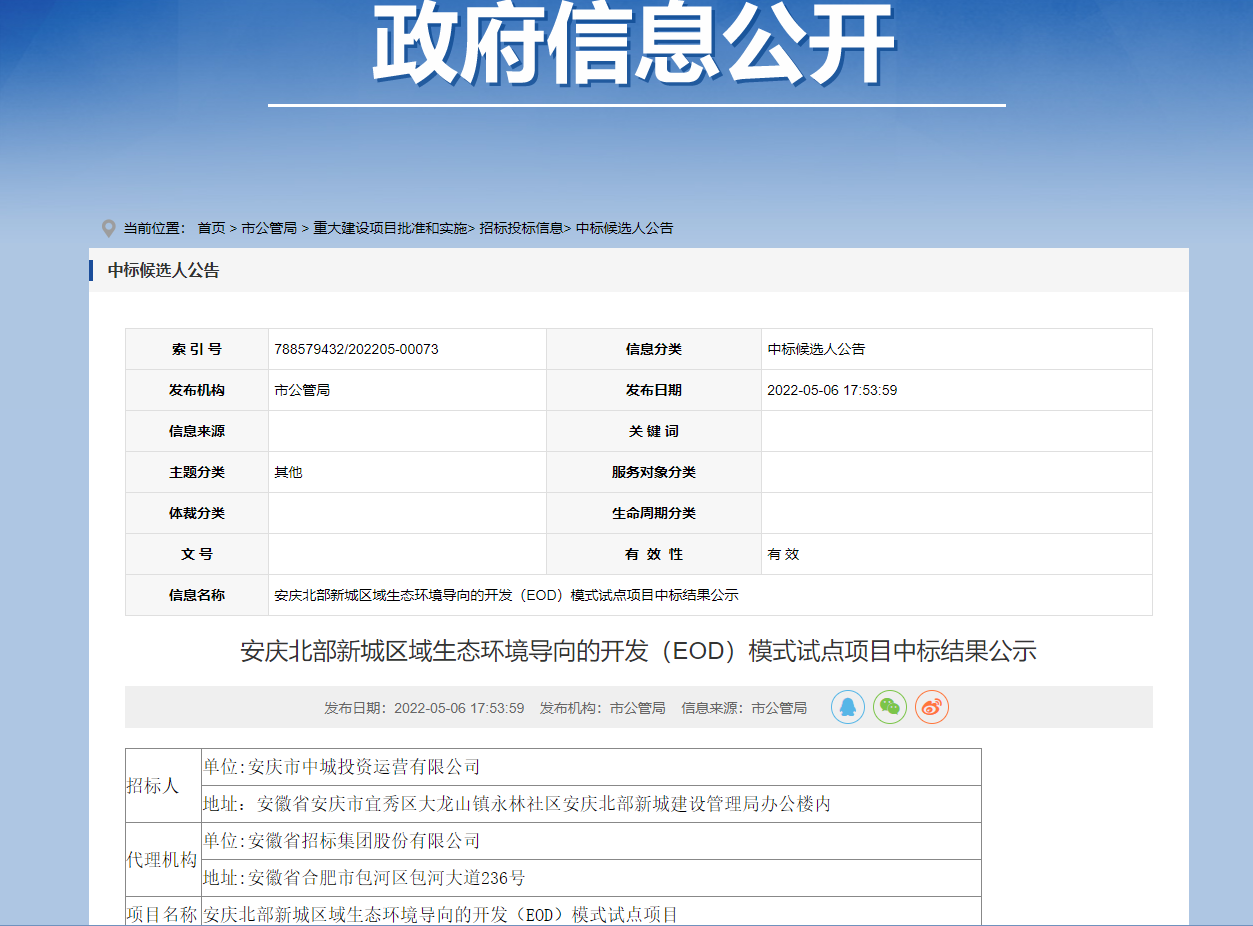Share the article via QQ icon
Screen dimensions: 1253x926
click(x=847, y=707)
